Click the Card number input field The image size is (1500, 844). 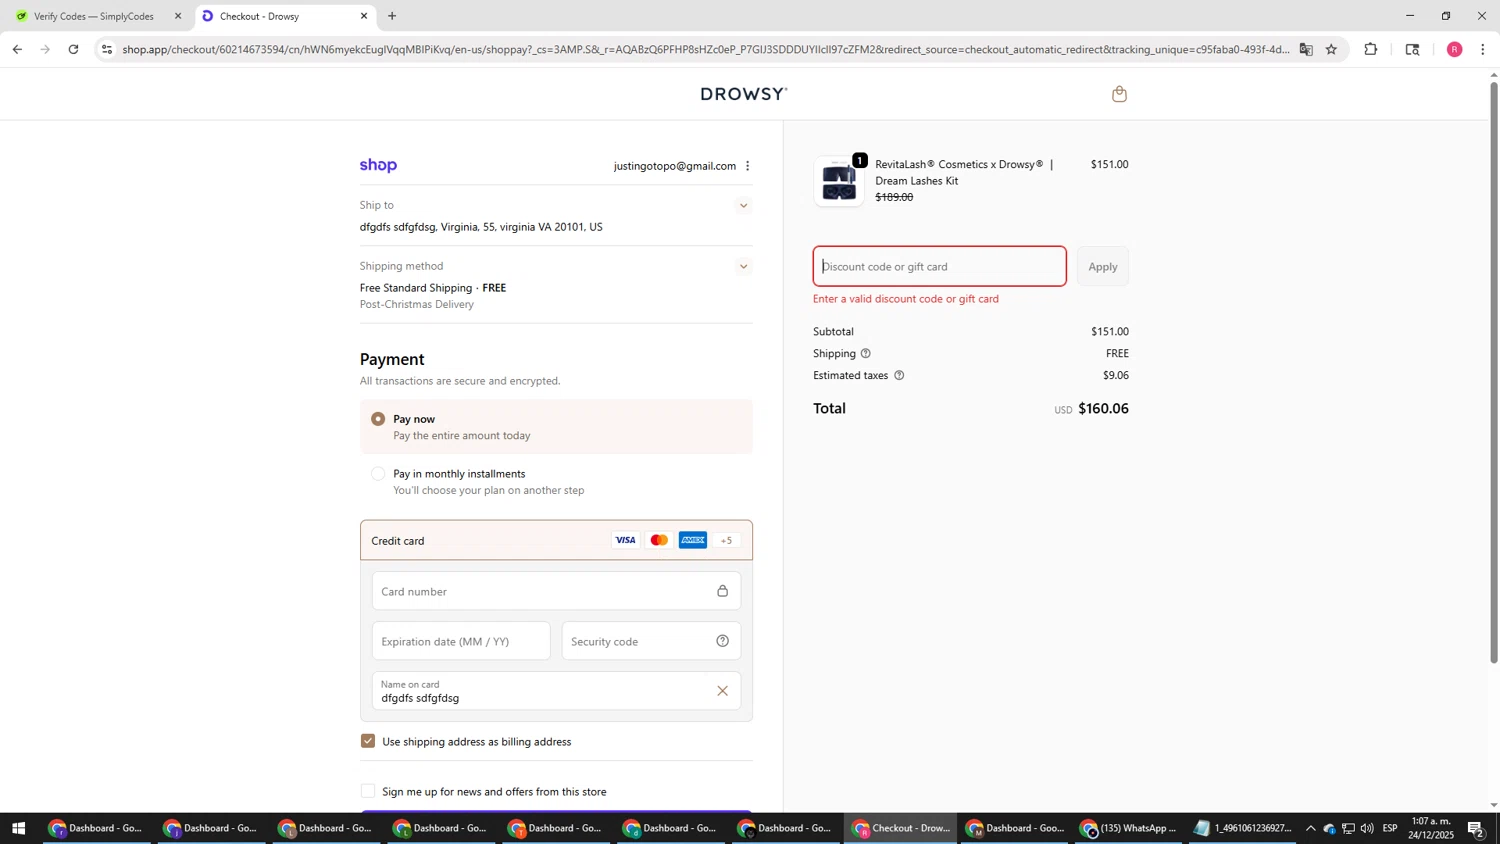coord(556,591)
